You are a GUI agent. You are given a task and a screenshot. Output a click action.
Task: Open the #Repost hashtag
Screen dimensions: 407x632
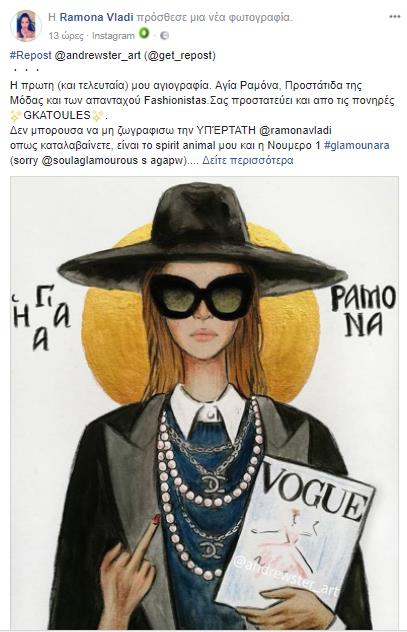31,55
